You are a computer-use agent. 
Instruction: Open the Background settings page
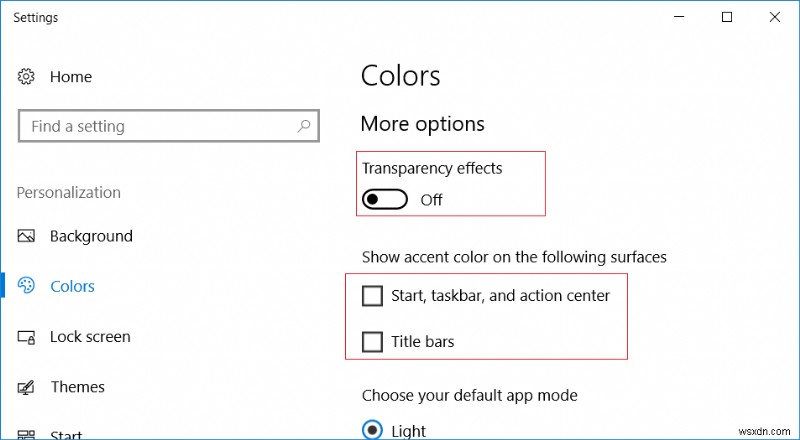click(91, 236)
